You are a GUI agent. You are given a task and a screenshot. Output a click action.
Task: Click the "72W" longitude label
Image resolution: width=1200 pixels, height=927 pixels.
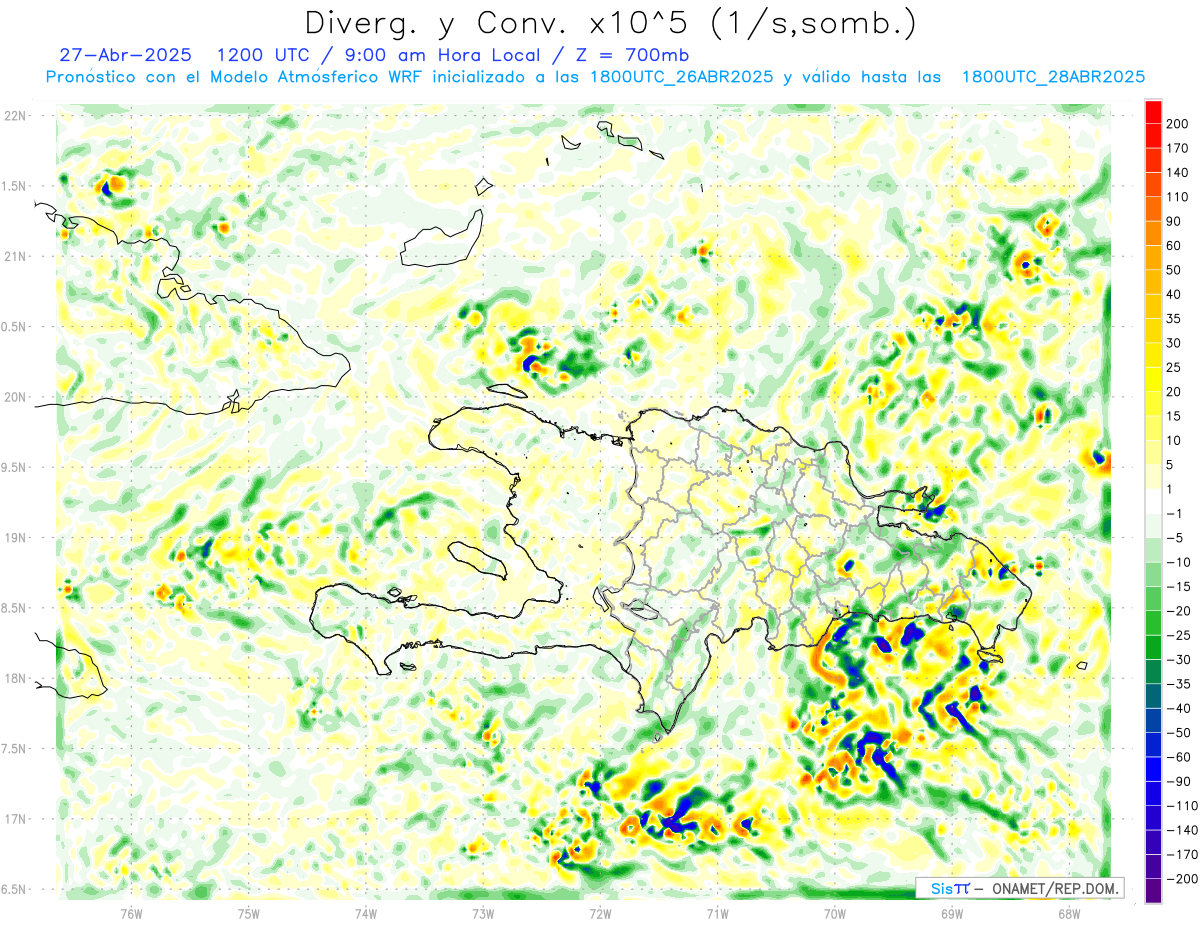coord(600,912)
